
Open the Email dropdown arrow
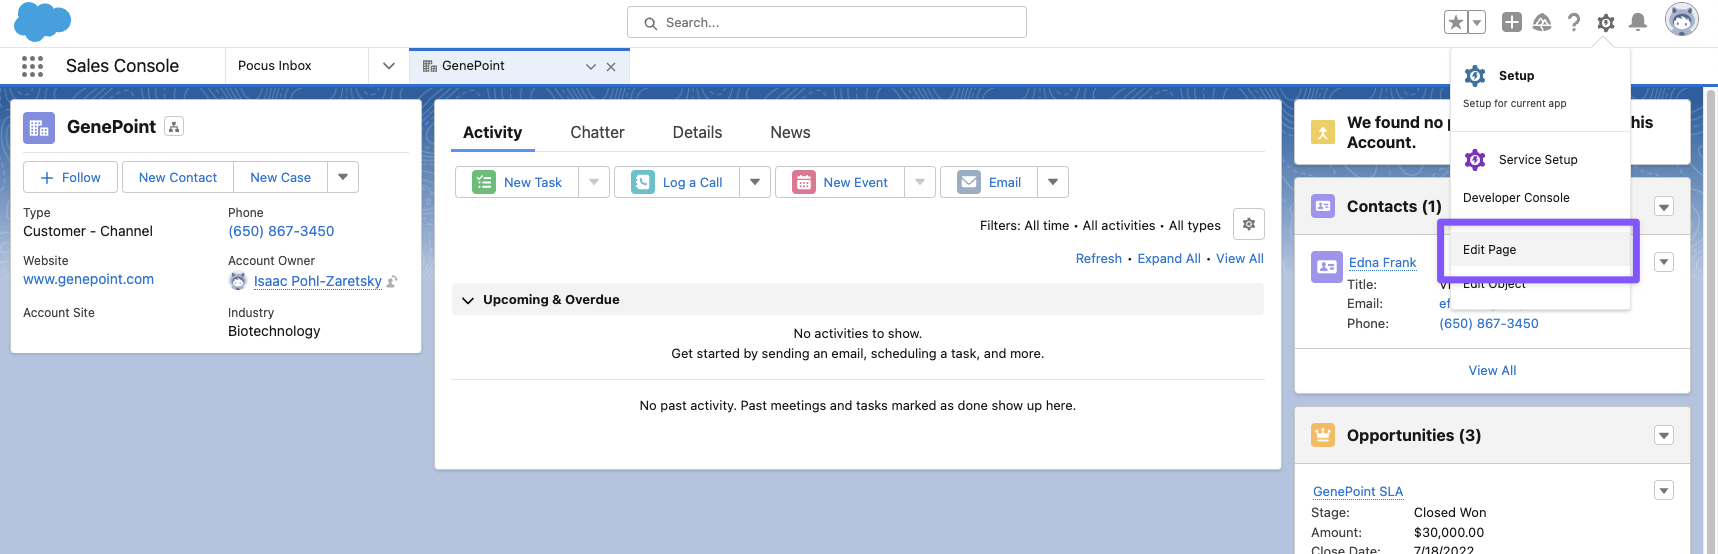(x=1053, y=182)
